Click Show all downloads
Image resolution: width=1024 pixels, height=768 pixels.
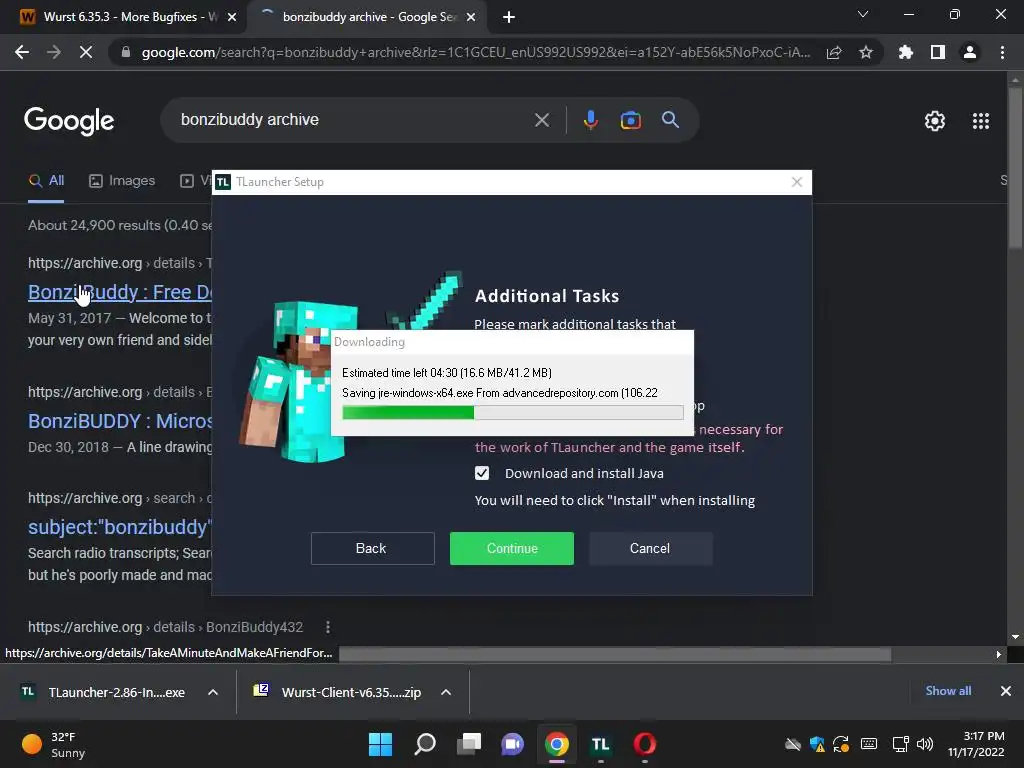[948, 691]
